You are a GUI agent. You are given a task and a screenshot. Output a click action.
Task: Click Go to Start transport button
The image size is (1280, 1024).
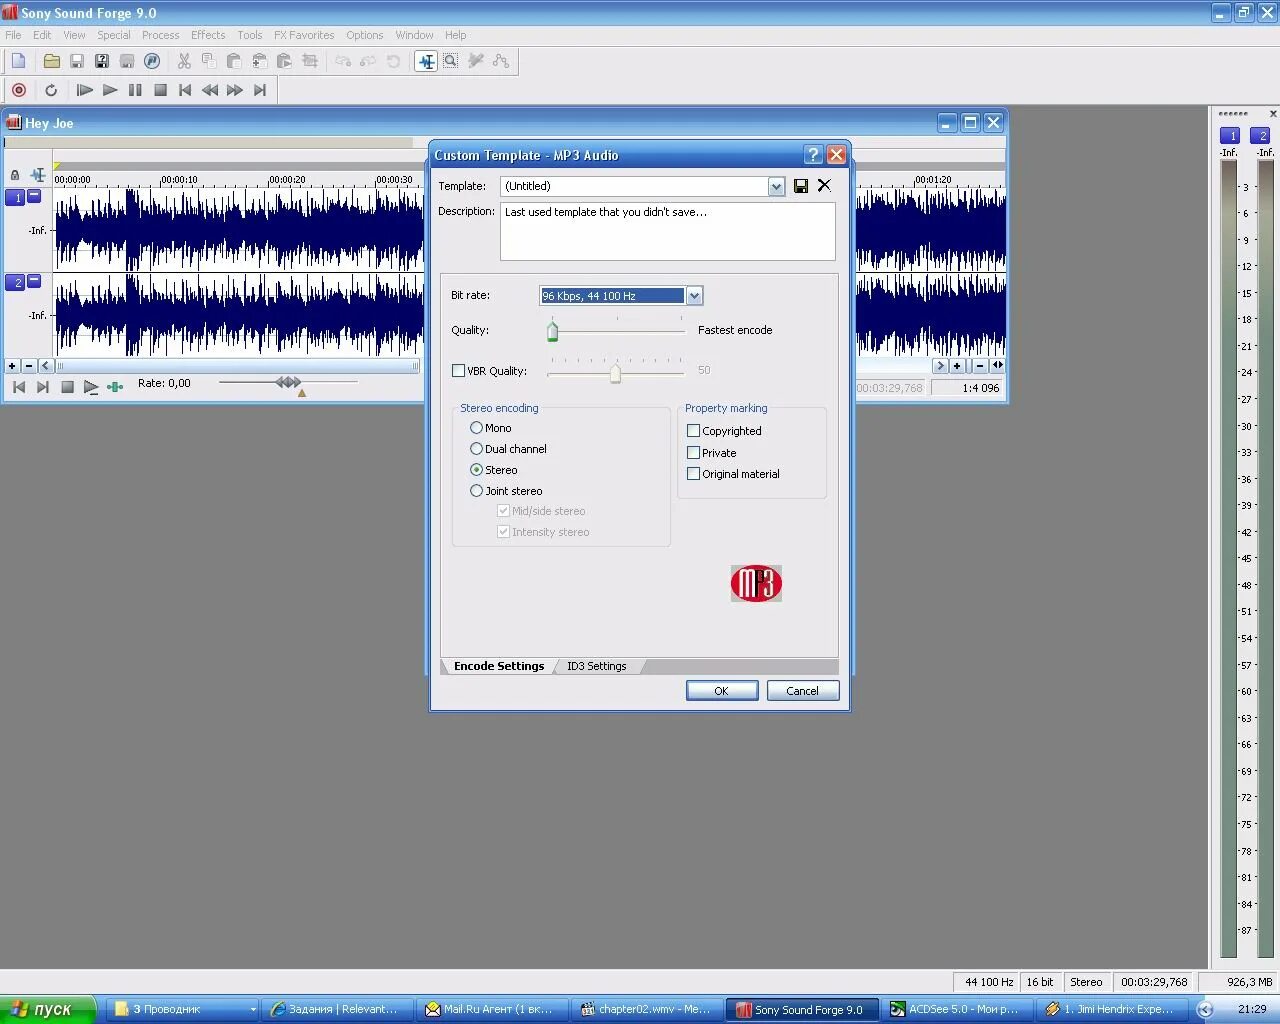tap(185, 90)
